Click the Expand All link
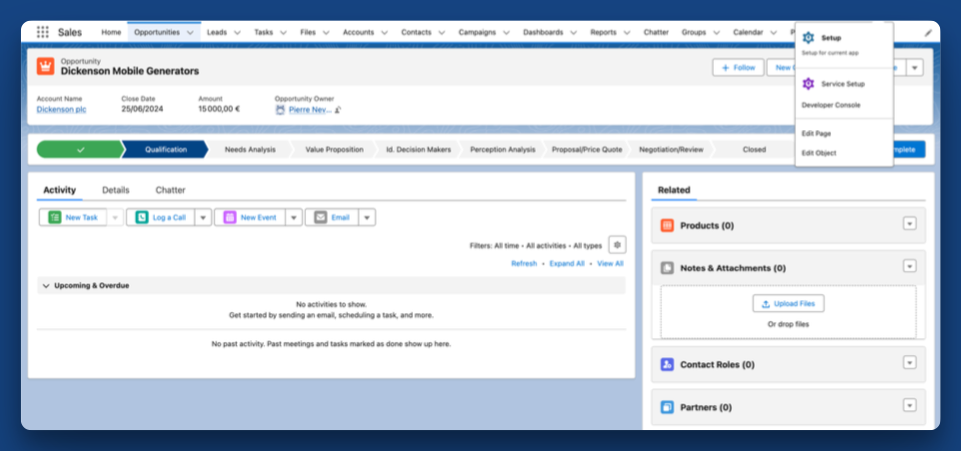Image resolution: width=961 pixels, height=451 pixels. [x=567, y=263]
